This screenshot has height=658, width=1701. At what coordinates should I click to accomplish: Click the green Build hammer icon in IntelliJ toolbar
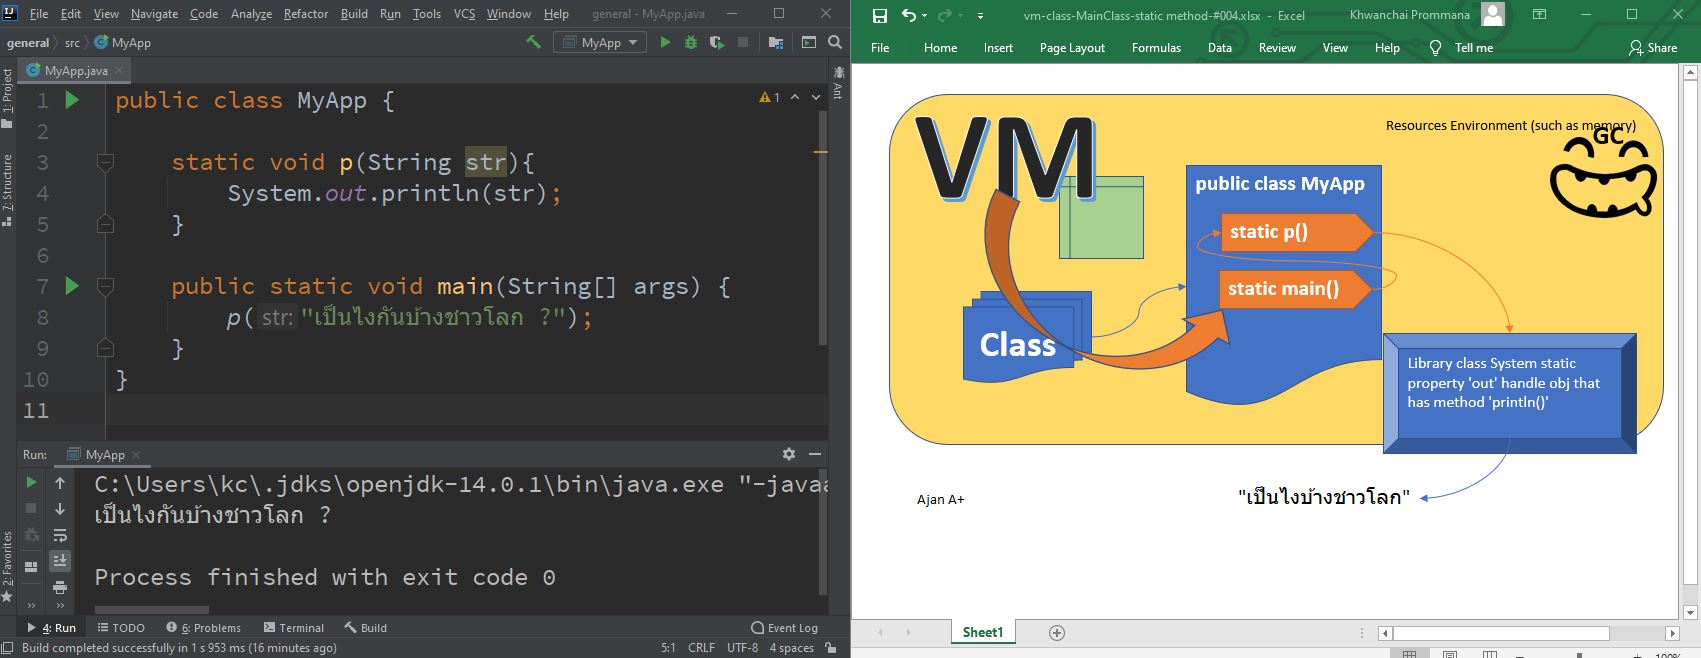point(533,42)
